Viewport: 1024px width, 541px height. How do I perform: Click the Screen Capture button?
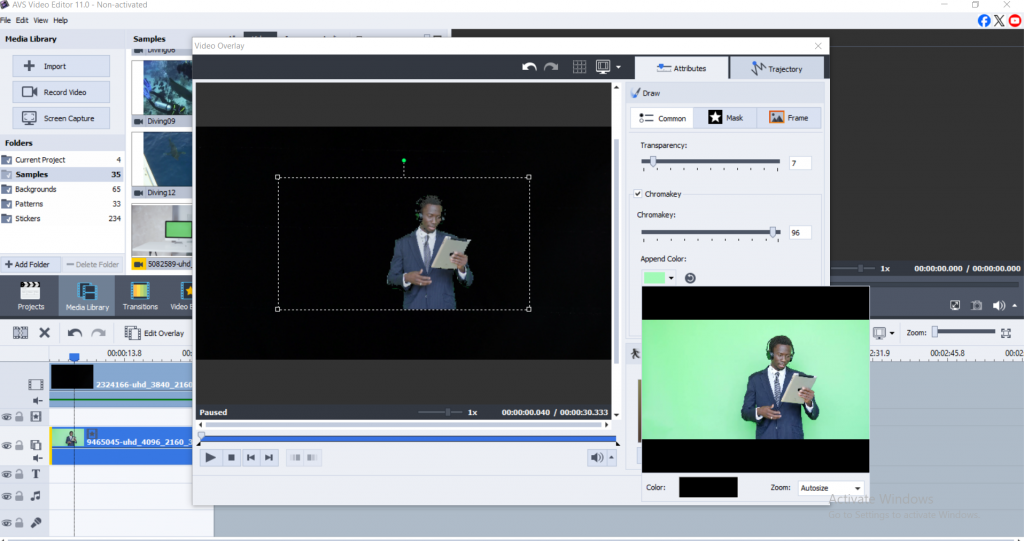(x=61, y=118)
